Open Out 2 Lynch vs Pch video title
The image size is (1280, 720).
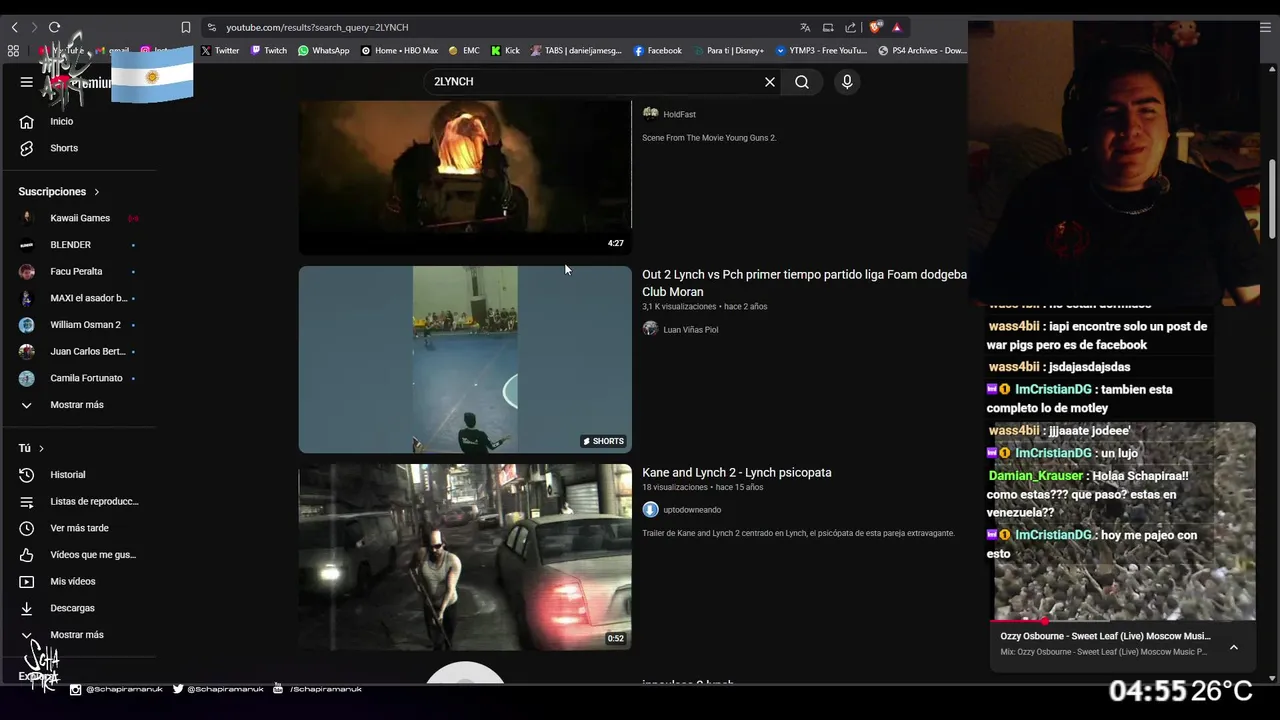tap(804, 283)
